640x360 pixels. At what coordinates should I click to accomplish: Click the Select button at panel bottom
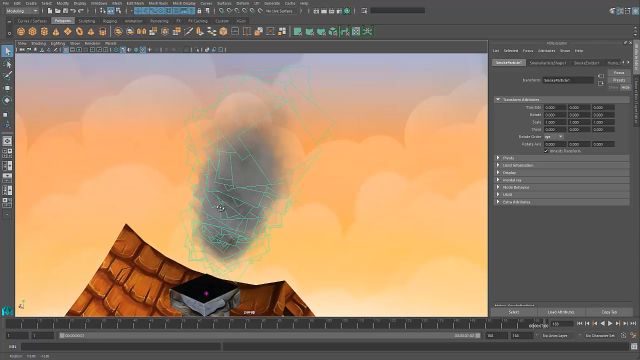(514, 312)
